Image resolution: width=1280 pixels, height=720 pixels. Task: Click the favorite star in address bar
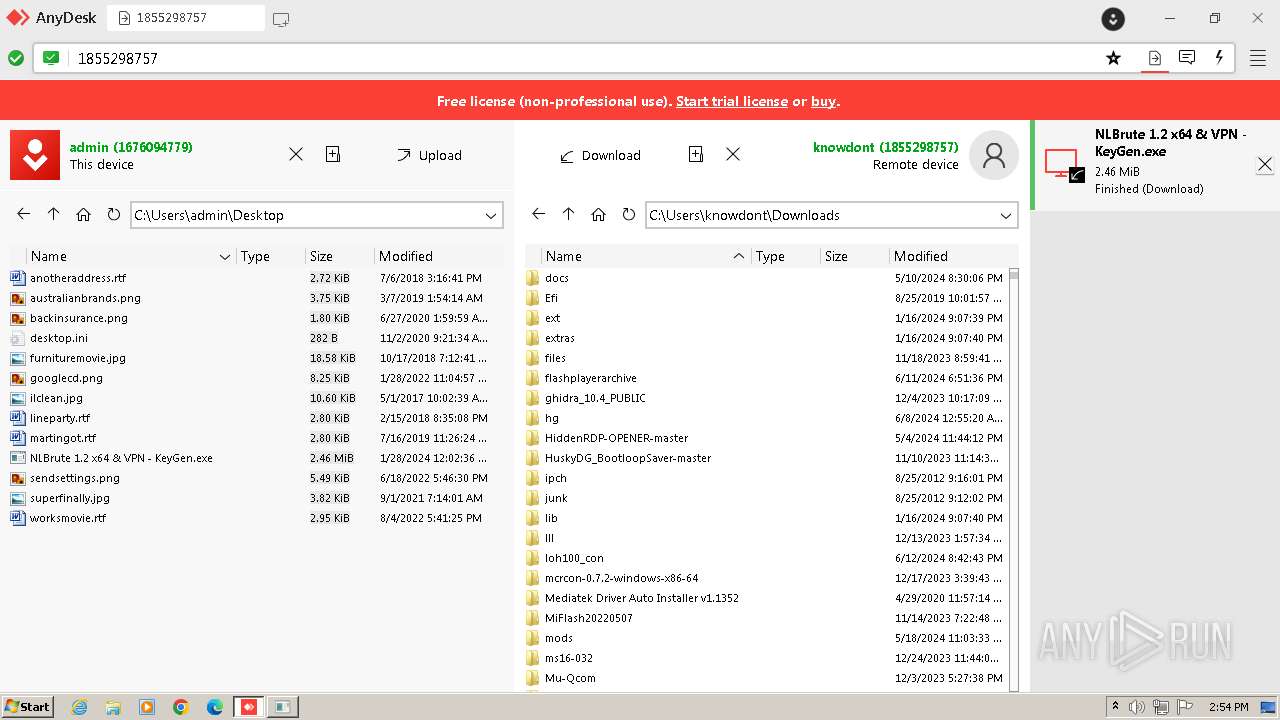pos(1113,58)
